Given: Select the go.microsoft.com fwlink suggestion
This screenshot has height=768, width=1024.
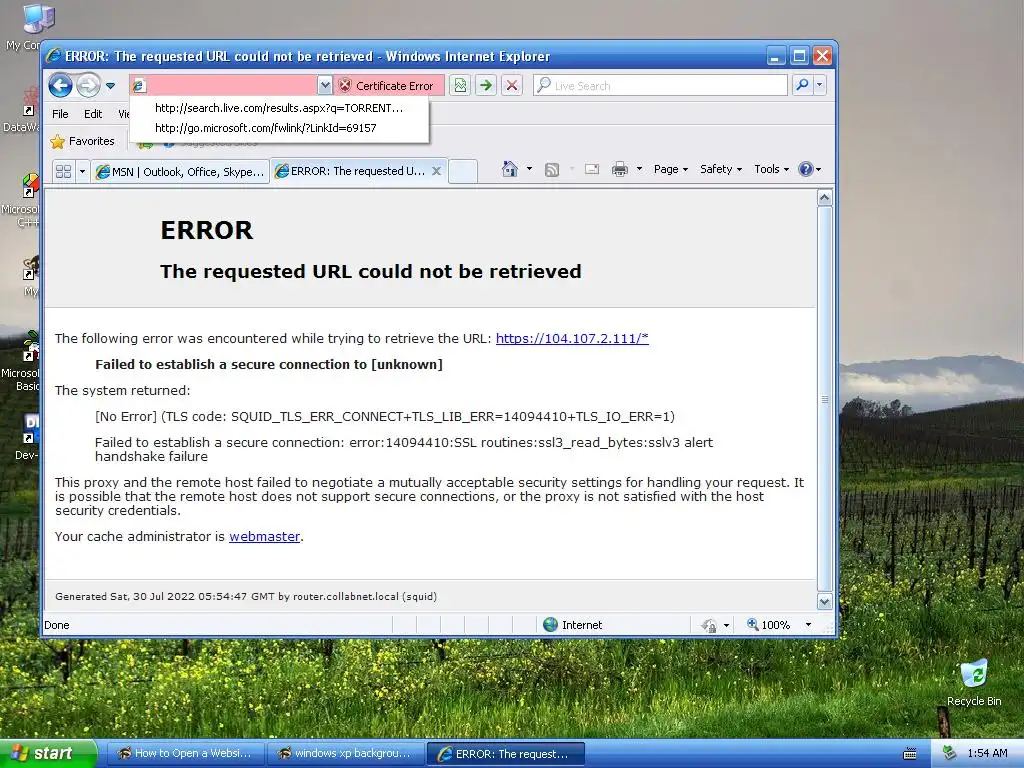Looking at the screenshot, I should point(279,128).
